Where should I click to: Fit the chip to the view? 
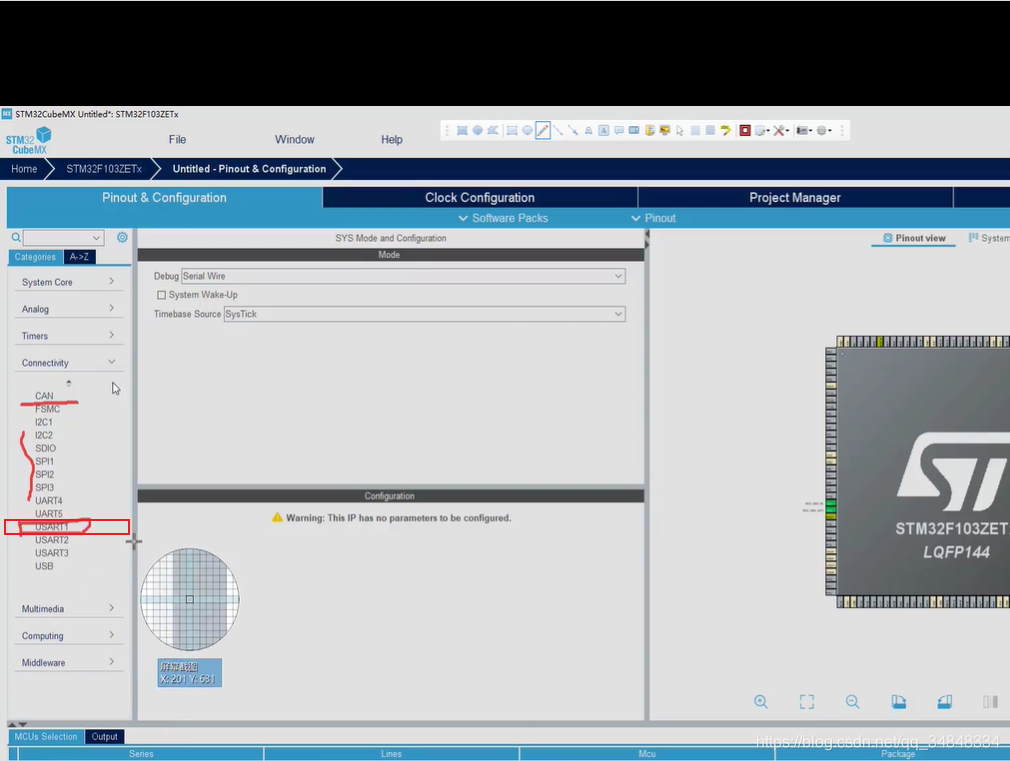tap(806, 702)
